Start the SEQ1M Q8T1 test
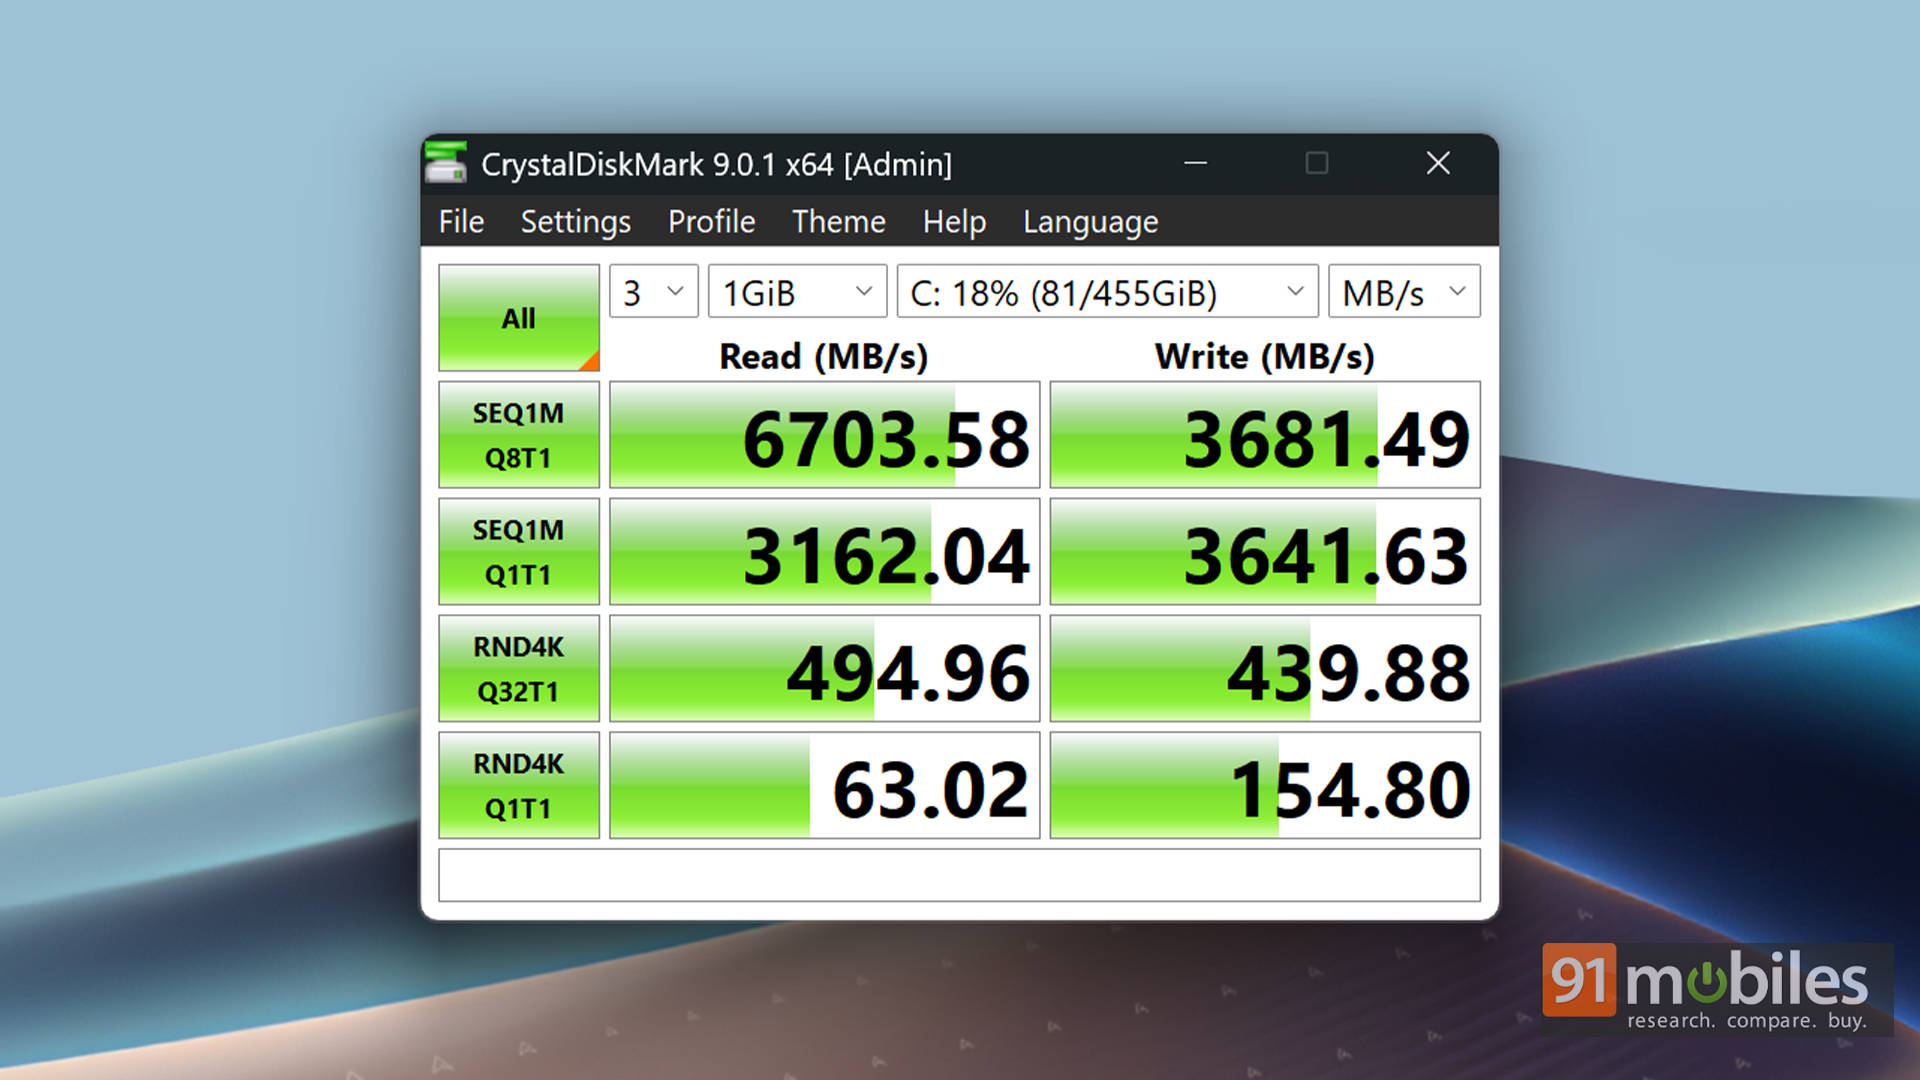Screen dimensions: 1920x1080 coord(518,435)
